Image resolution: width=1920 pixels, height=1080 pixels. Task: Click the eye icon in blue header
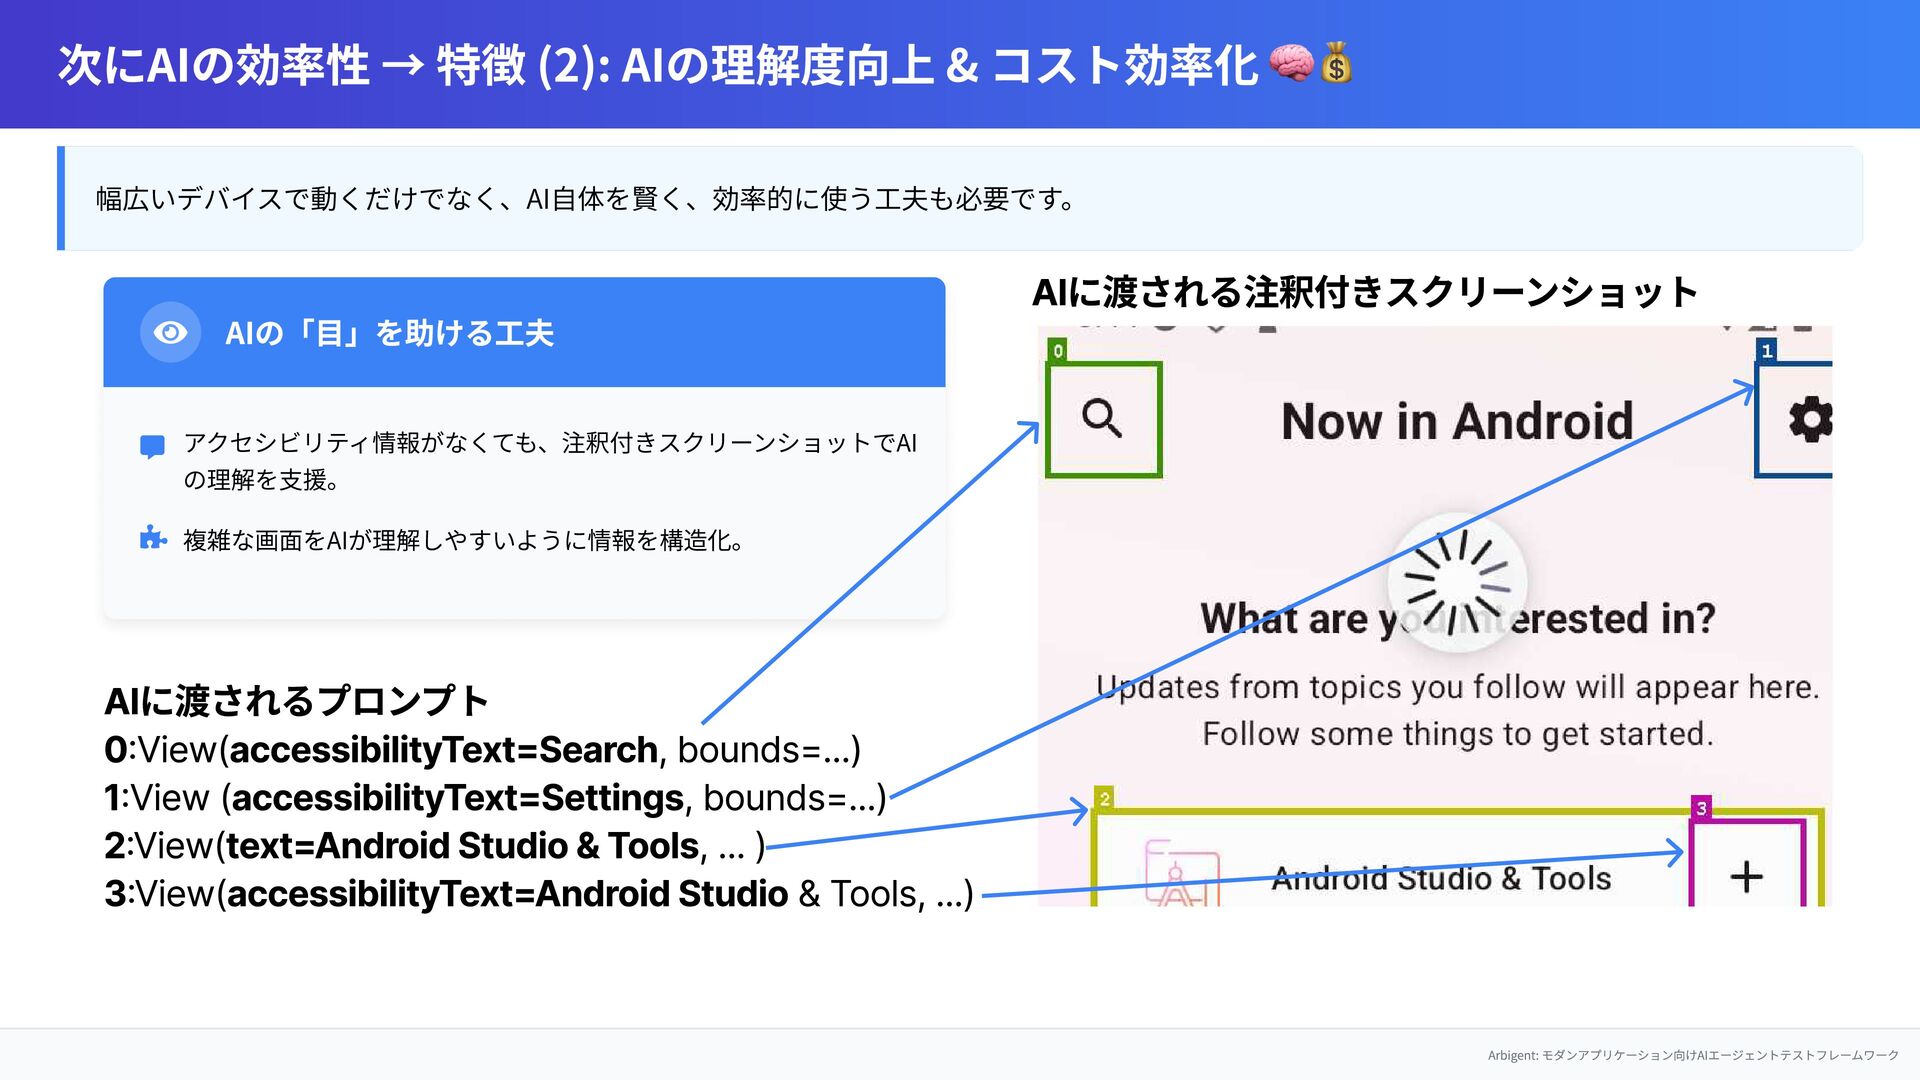tap(170, 332)
